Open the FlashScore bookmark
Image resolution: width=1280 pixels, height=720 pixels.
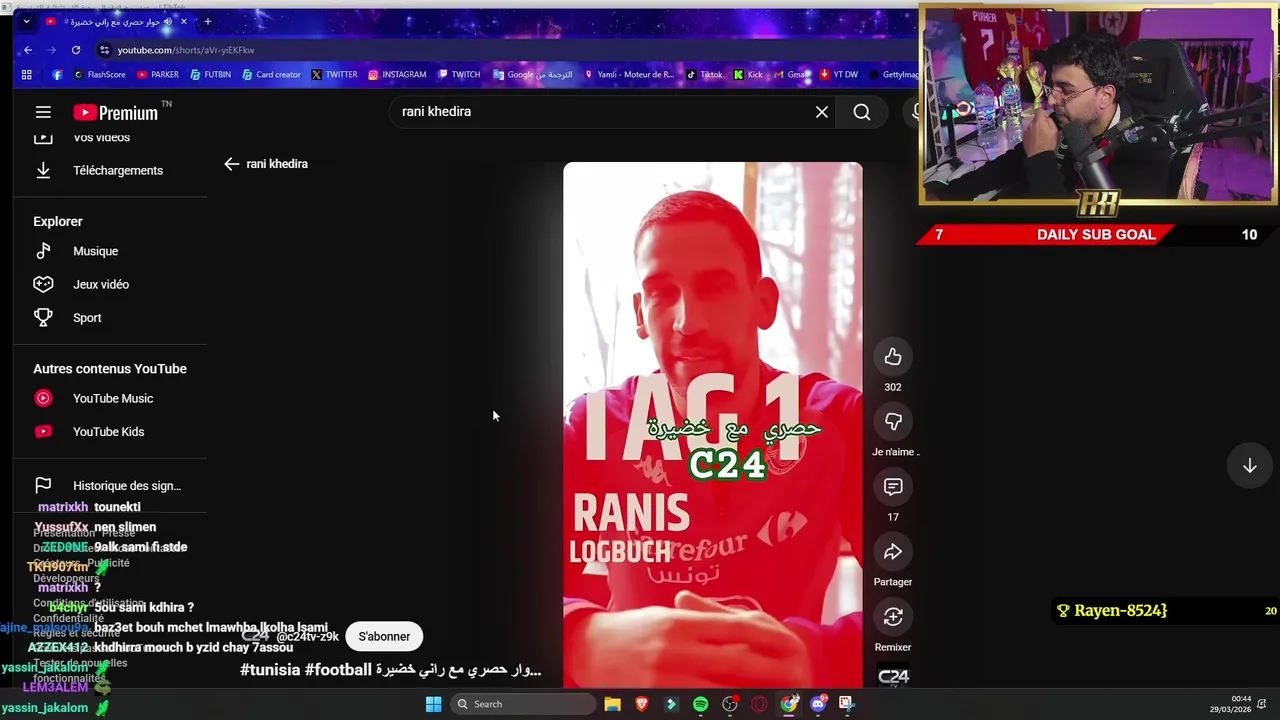(99, 74)
